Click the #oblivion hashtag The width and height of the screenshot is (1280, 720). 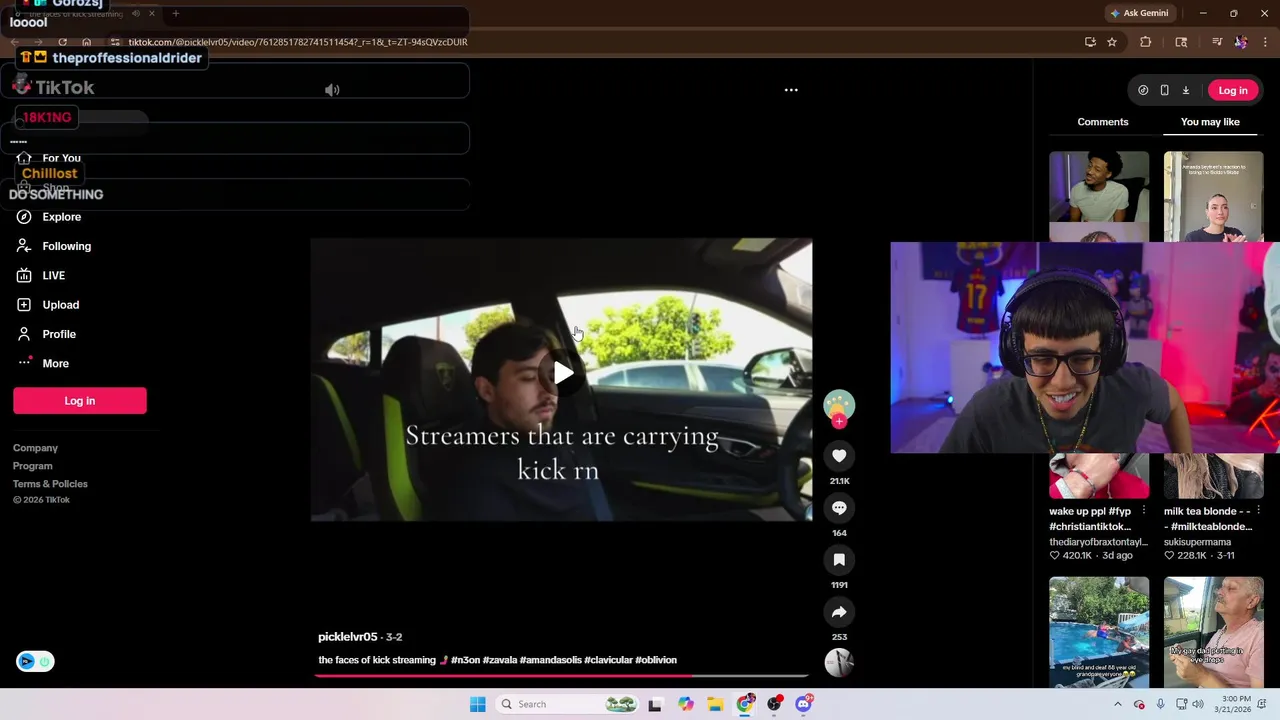click(656, 660)
